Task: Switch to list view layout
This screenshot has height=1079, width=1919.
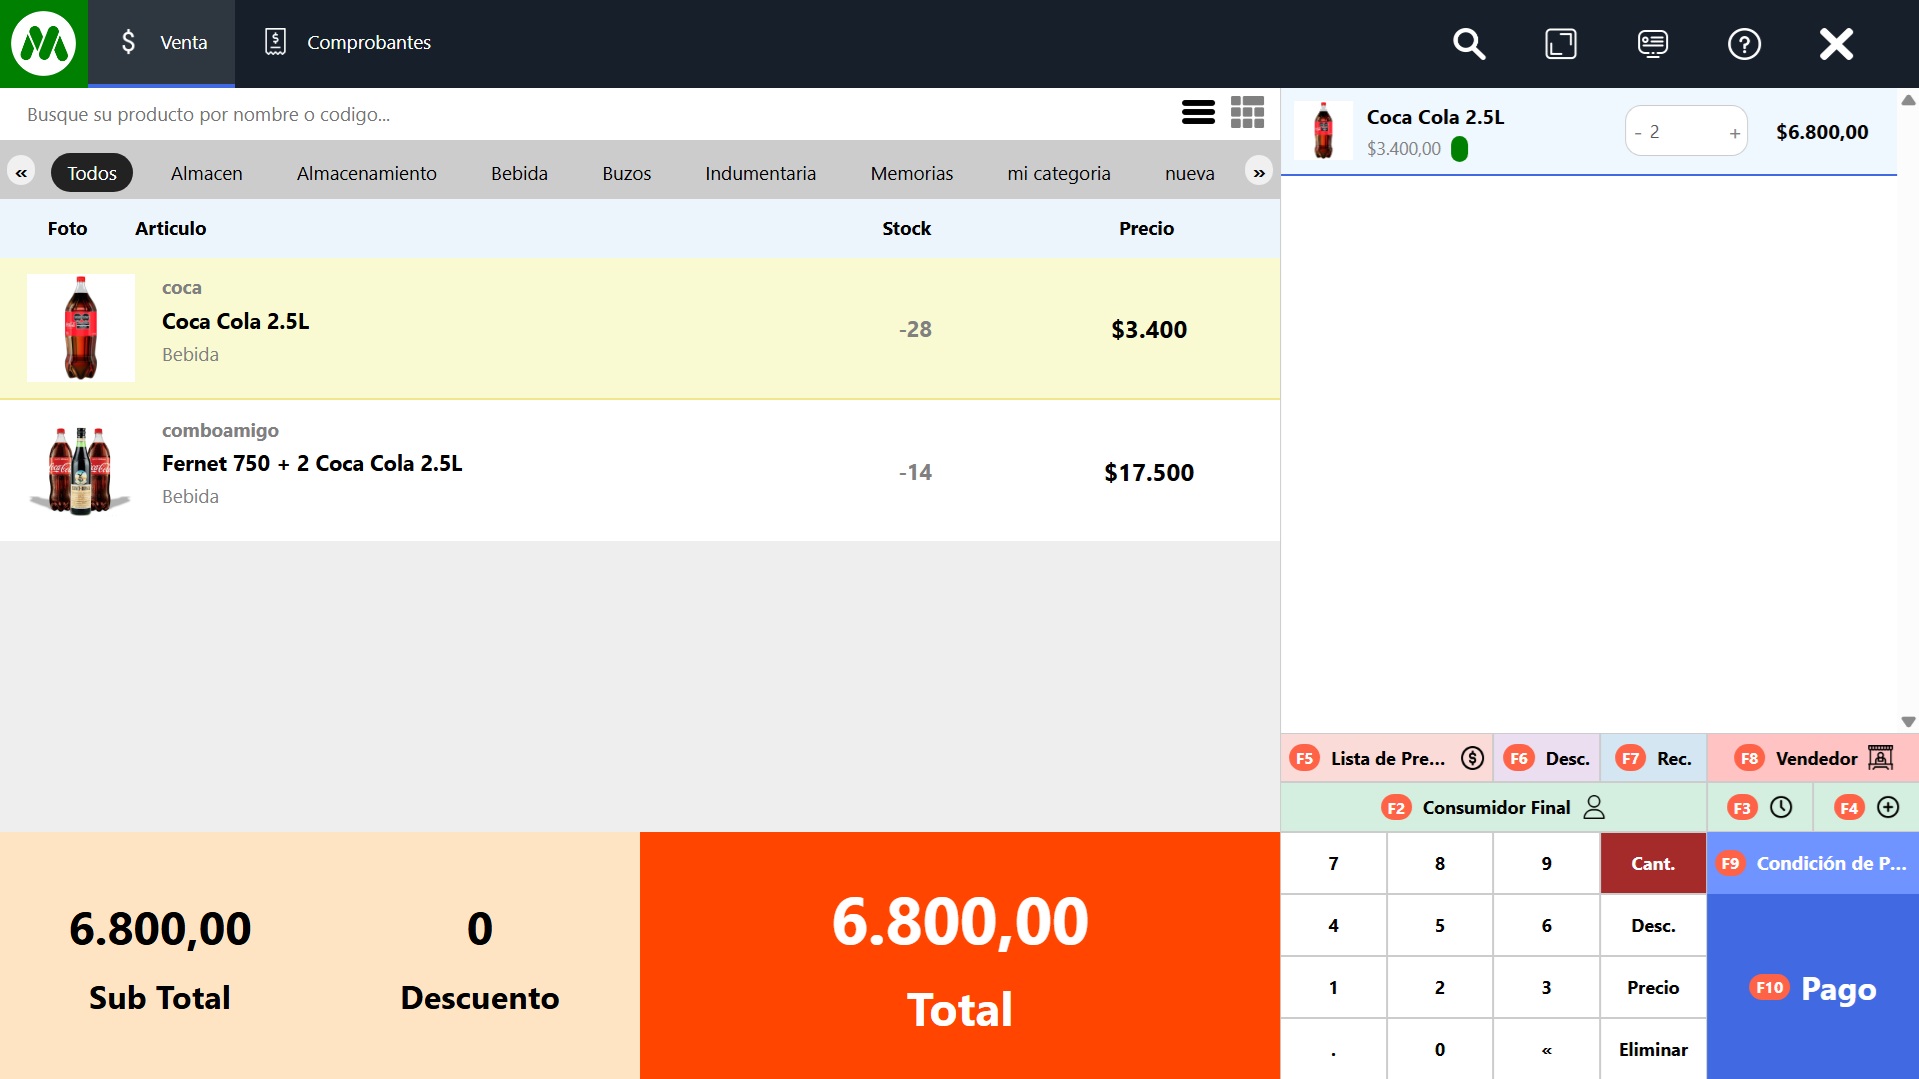Action: [1198, 113]
